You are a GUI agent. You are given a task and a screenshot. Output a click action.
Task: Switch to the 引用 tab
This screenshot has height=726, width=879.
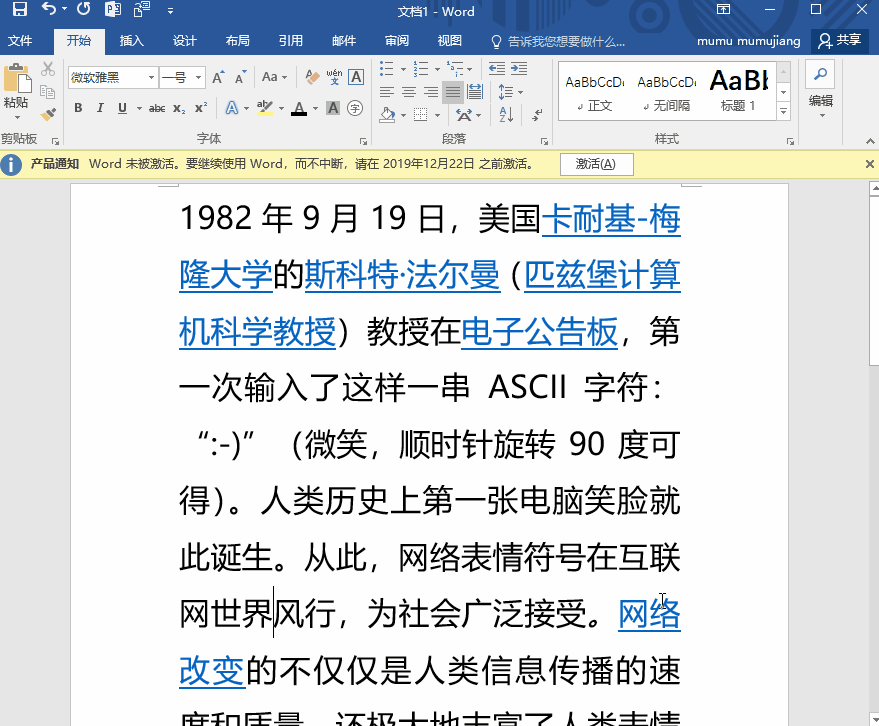point(290,41)
